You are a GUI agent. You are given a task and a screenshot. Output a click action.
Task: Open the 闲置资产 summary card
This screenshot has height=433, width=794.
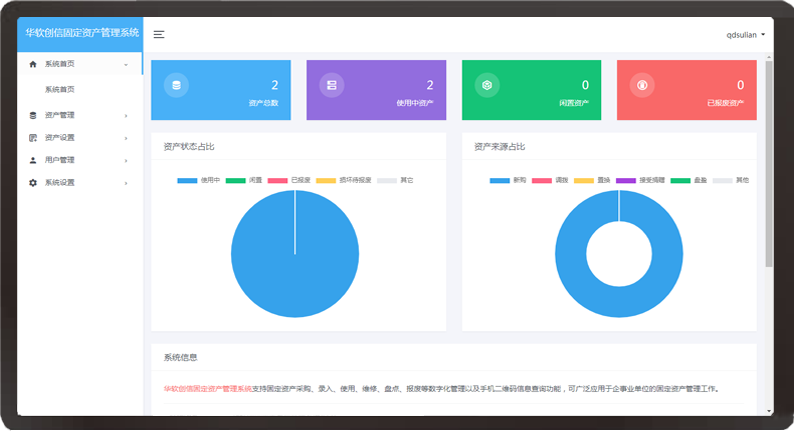tap(531, 90)
